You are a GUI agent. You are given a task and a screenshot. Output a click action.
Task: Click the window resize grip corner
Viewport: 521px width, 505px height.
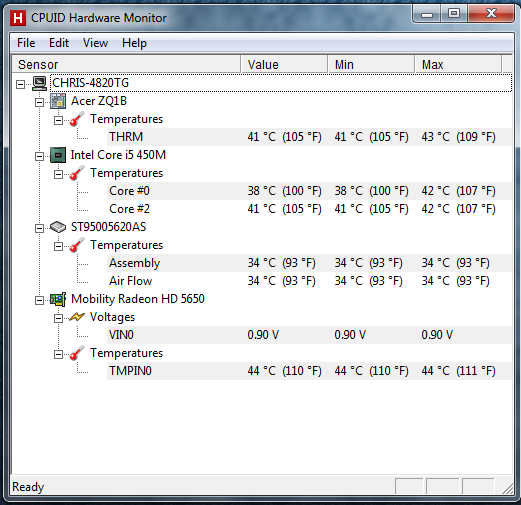(507, 488)
